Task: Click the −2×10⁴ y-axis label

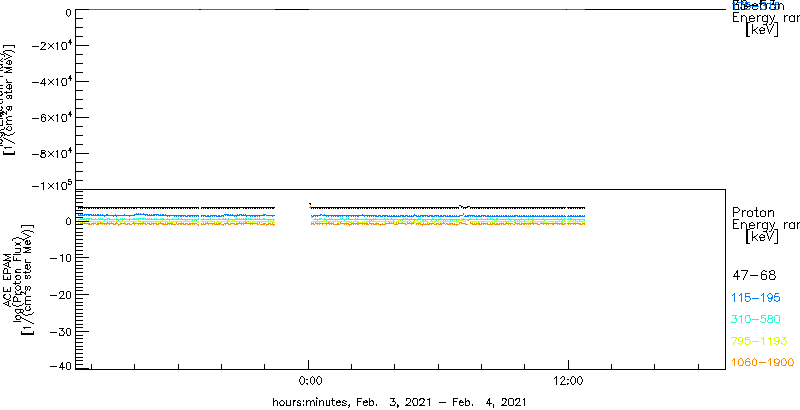Action: [x=52, y=46]
